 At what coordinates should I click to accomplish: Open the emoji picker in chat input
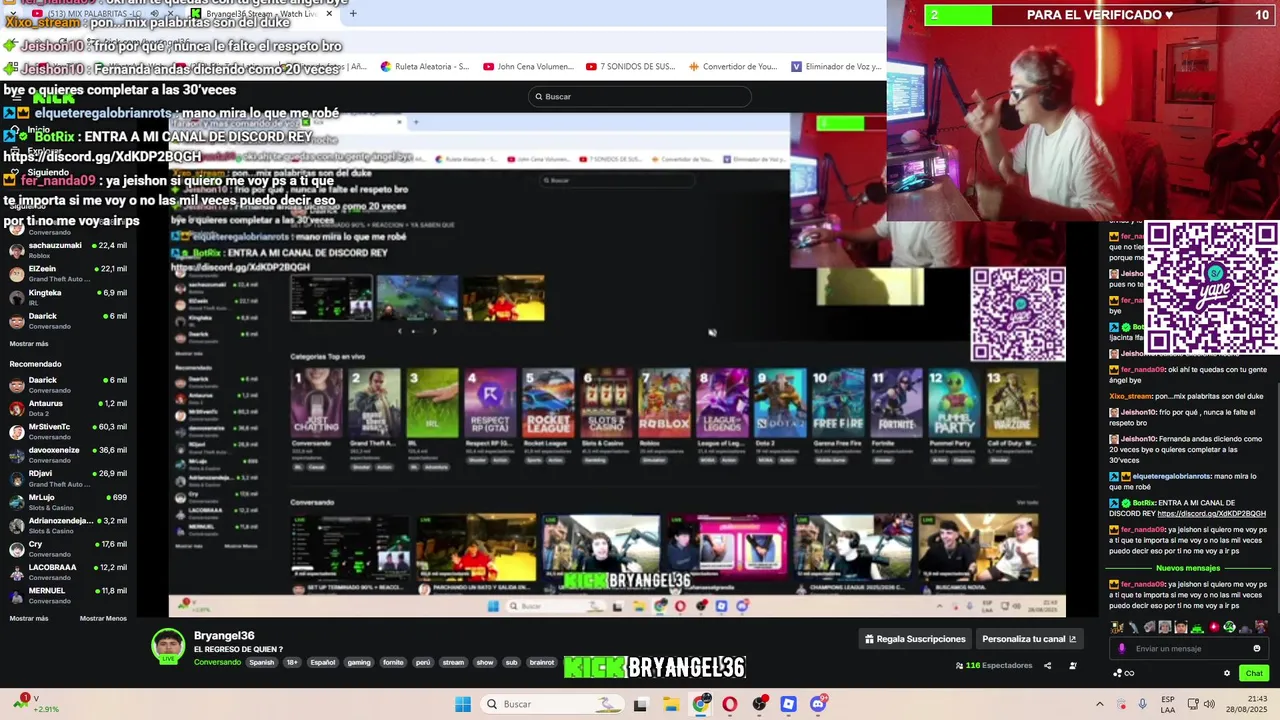1257,648
